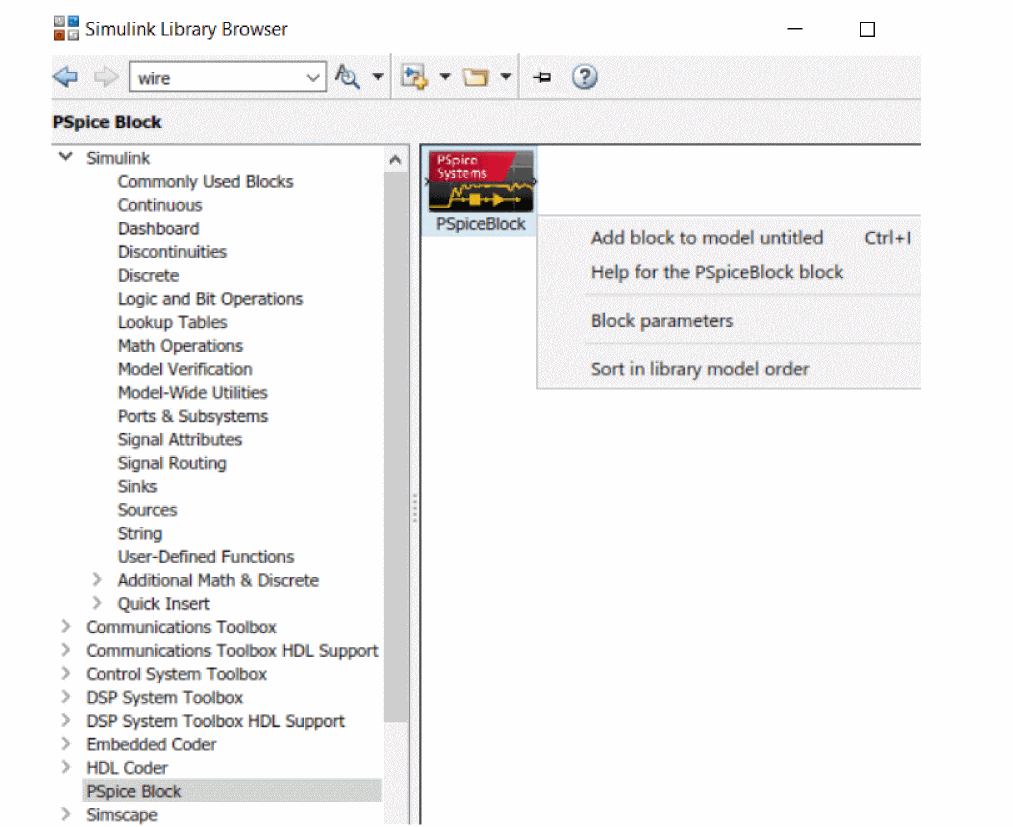Expand the Simscape node
This screenshot has width=1013, height=827.
click(x=65, y=814)
